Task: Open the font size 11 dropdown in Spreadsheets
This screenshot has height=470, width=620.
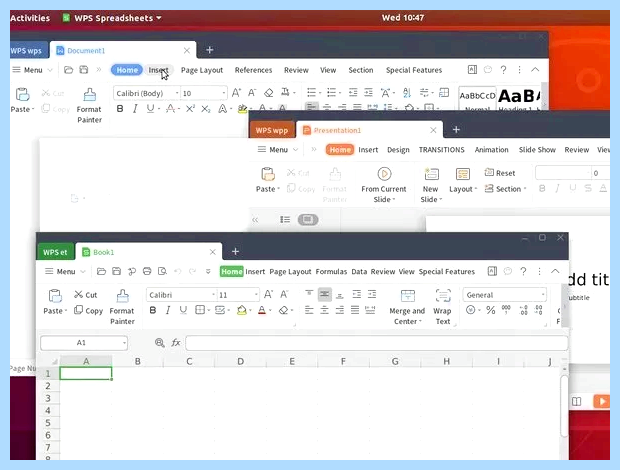Action: (x=256, y=295)
